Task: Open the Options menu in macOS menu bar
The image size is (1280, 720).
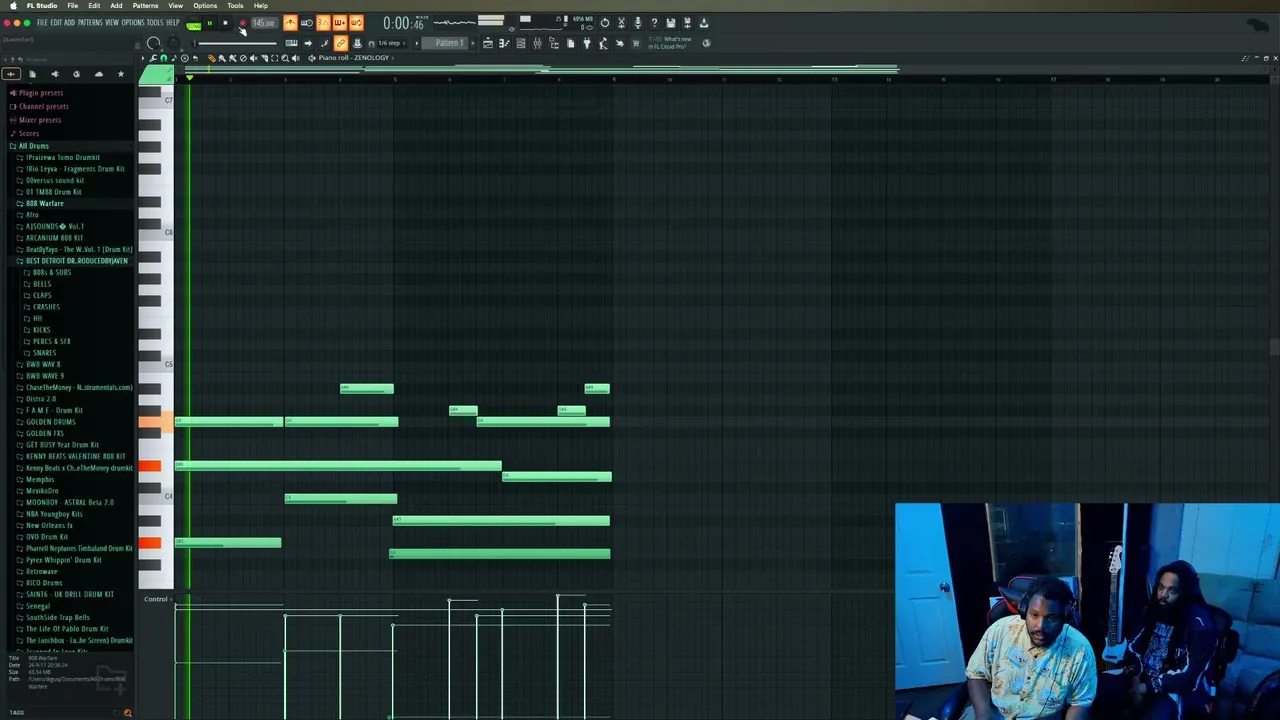Action: pos(205,5)
